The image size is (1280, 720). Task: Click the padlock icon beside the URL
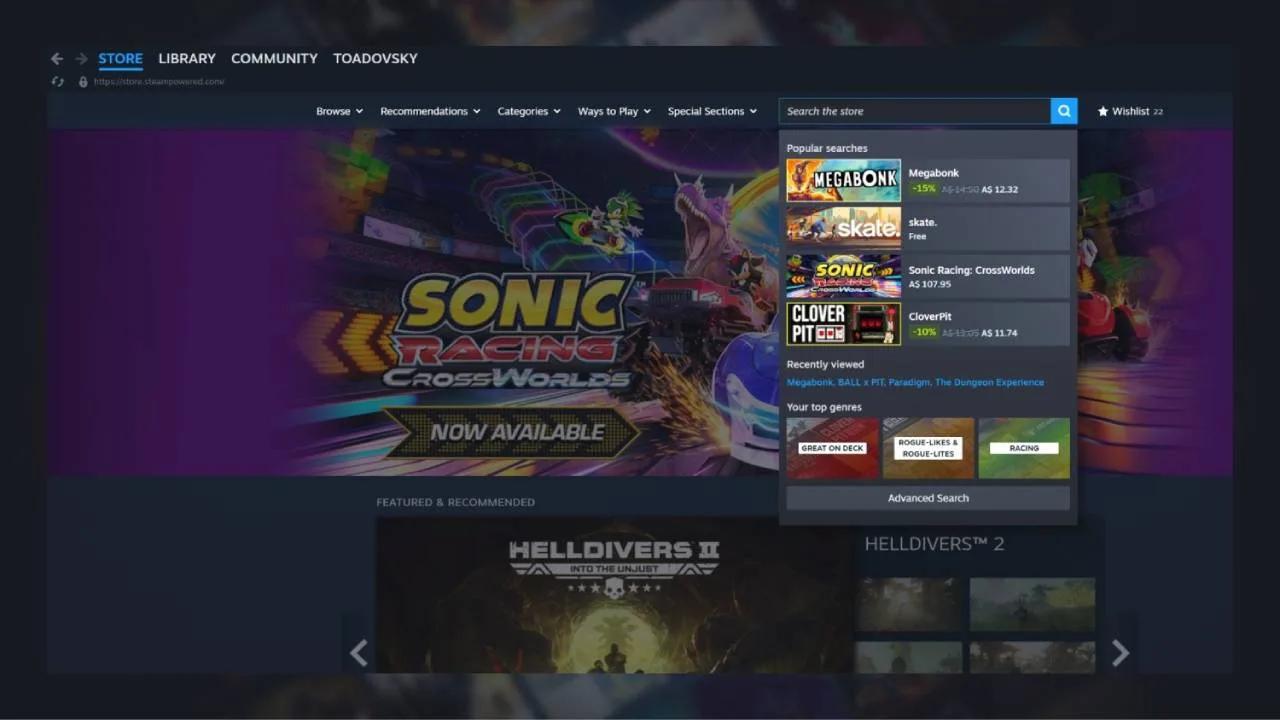click(x=84, y=82)
